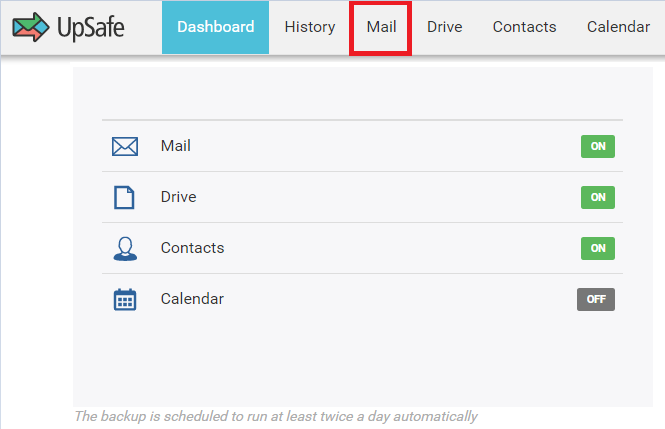Enable Calendar backup OFF switch
The height and width of the screenshot is (429, 665).
(x=595, y=299)
